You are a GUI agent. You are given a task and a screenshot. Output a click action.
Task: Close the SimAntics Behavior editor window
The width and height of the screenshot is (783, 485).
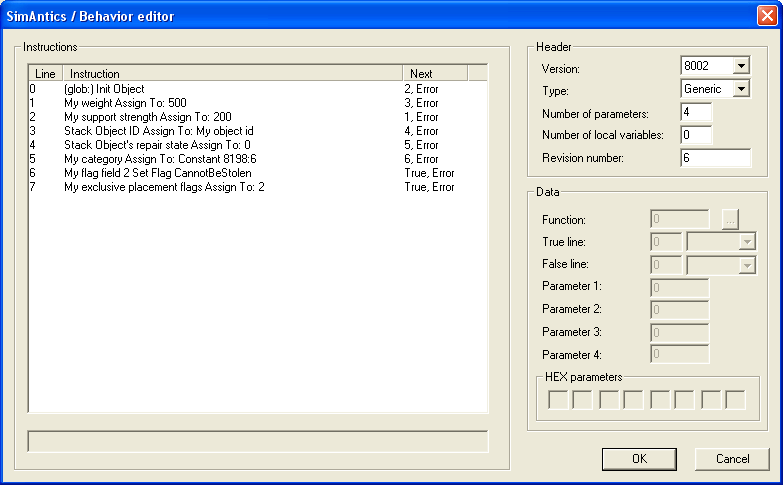click(767, 15)
